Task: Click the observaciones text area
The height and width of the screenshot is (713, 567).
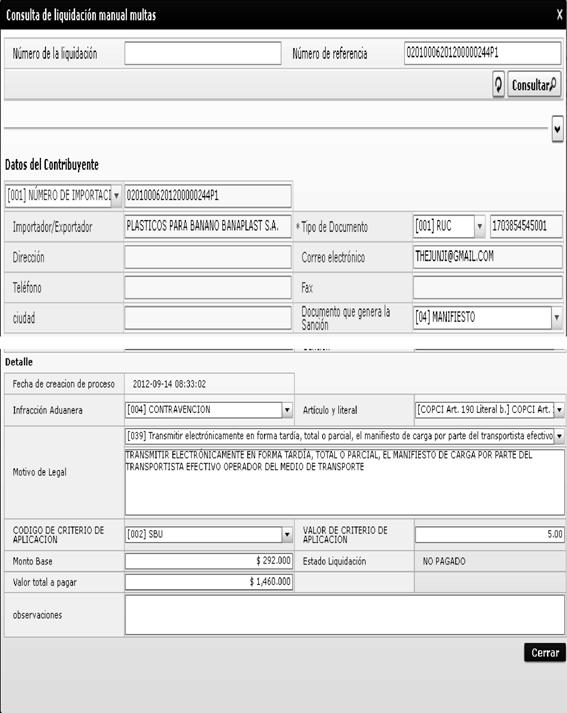Action: click(x=345, y=615)
